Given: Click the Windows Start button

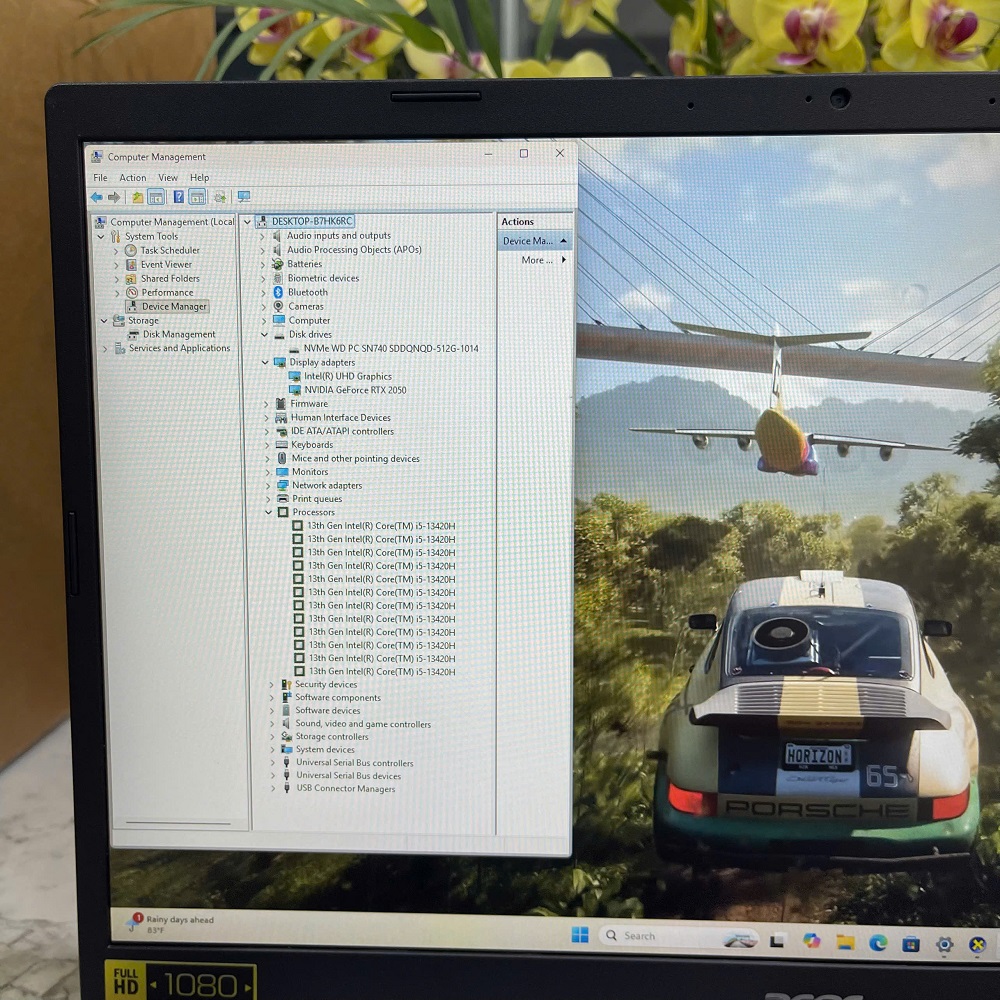Looking at the screenshot, I should 580,935.
